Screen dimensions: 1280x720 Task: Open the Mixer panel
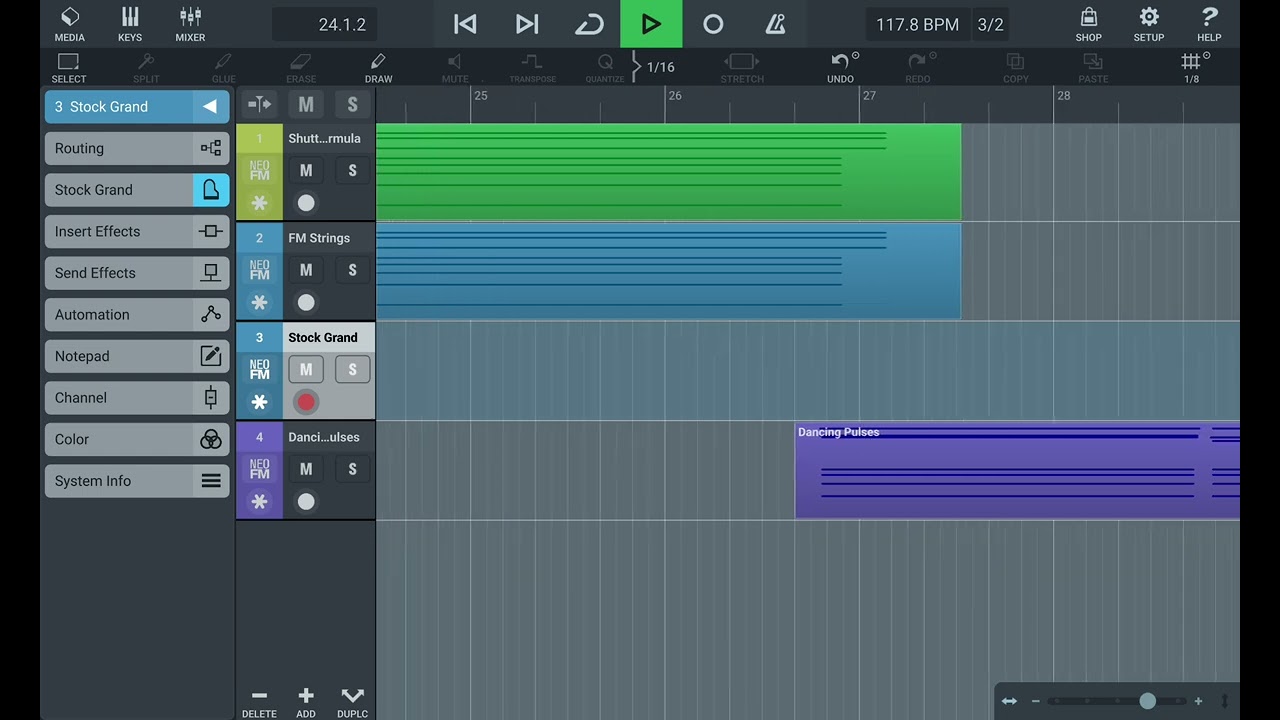190,24
